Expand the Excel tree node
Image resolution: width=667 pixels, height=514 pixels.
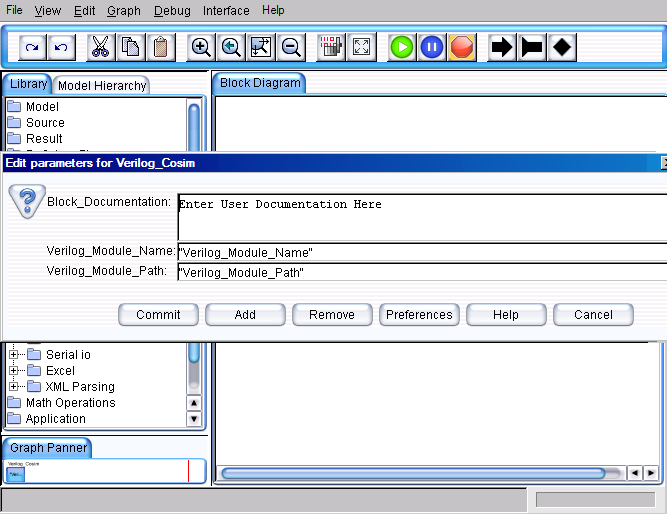[14, 371]
